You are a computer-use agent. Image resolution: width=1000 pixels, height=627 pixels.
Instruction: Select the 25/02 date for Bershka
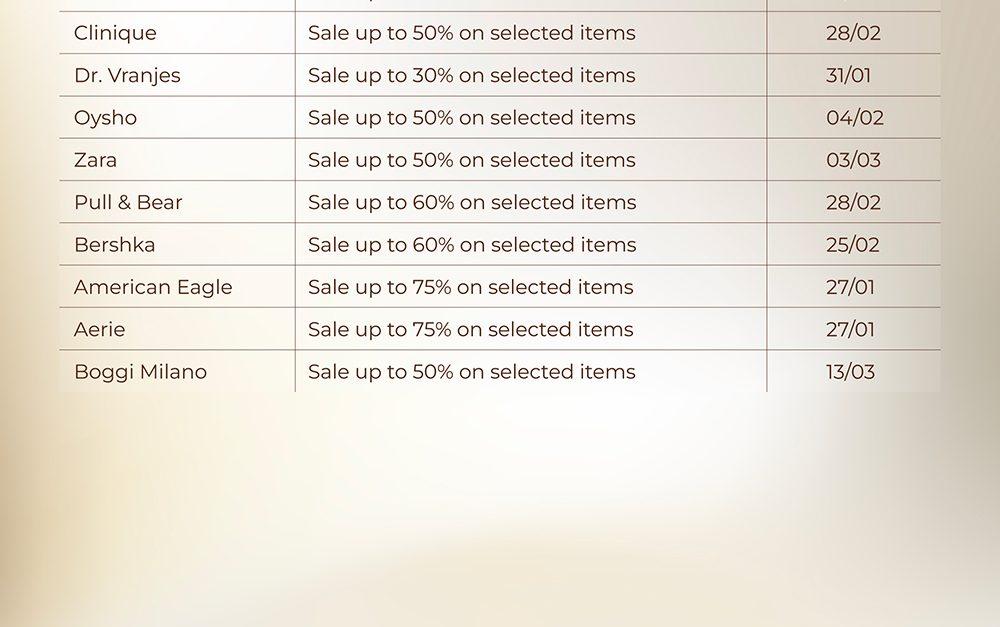tap(853, 245)
